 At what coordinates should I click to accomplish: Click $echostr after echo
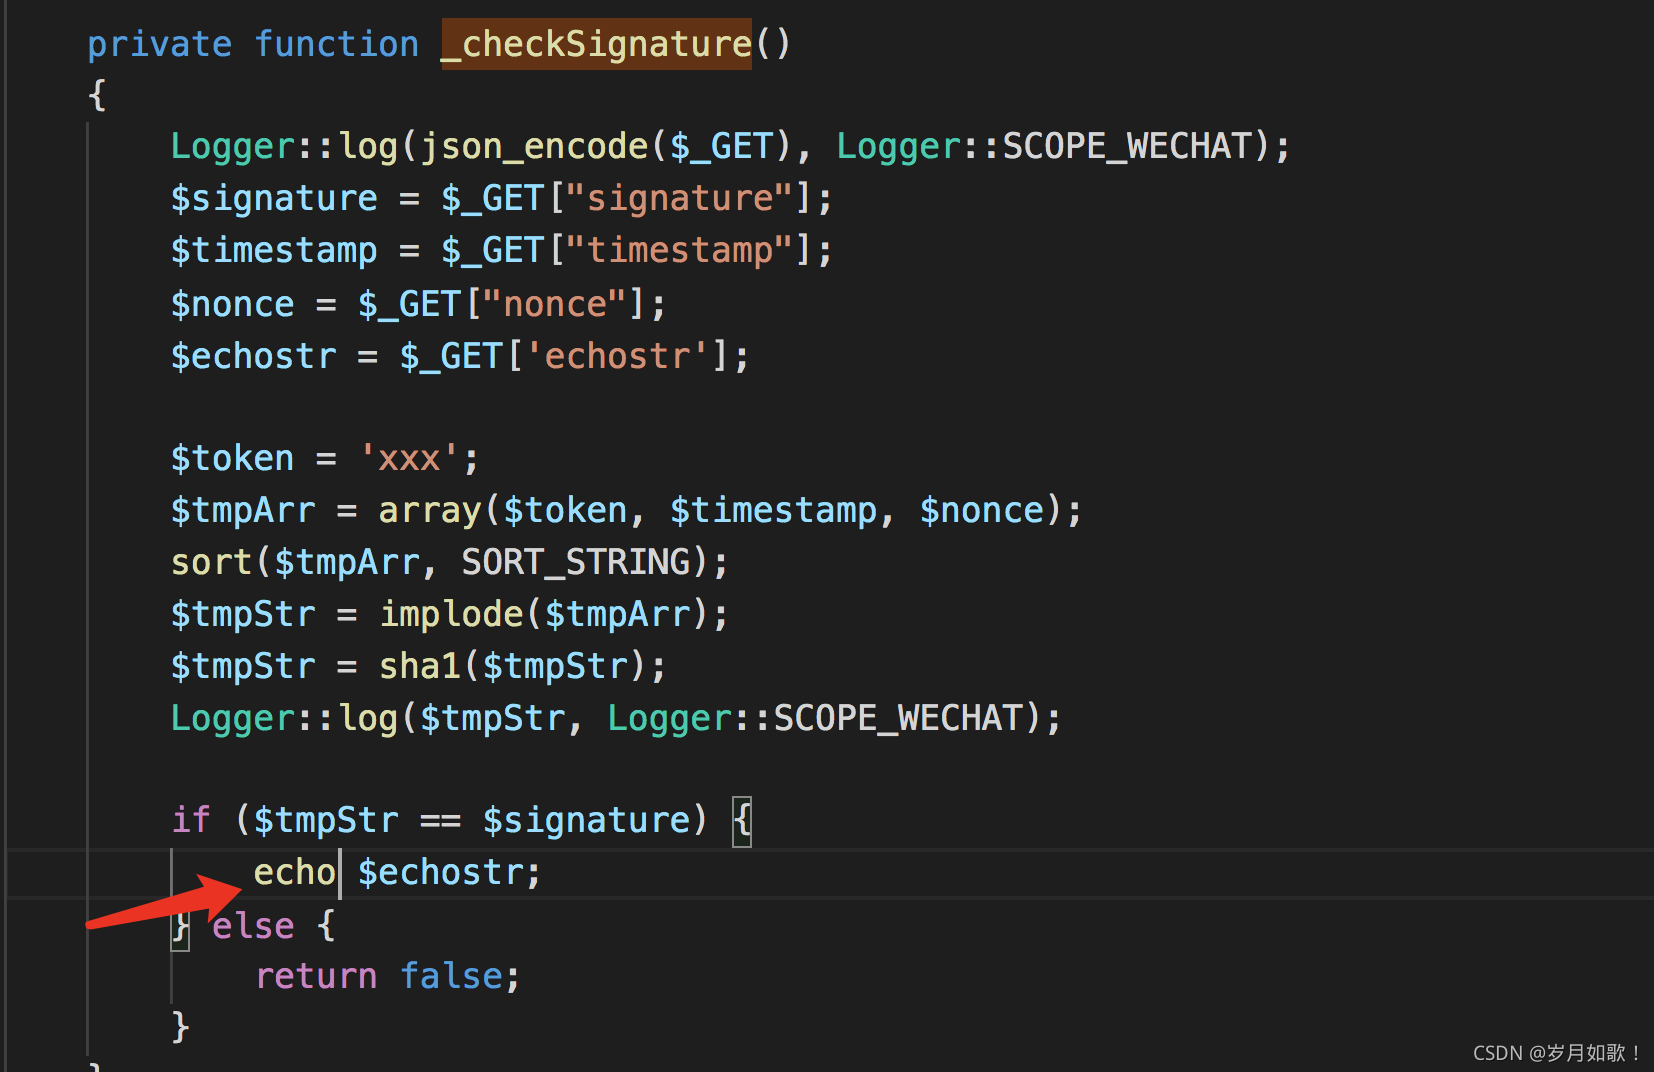(x=441, y=872)
